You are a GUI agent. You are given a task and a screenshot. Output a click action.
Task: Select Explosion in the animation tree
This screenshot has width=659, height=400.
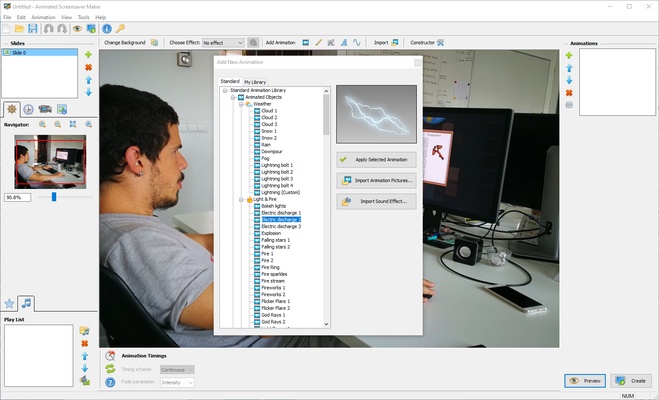point(271,233)
